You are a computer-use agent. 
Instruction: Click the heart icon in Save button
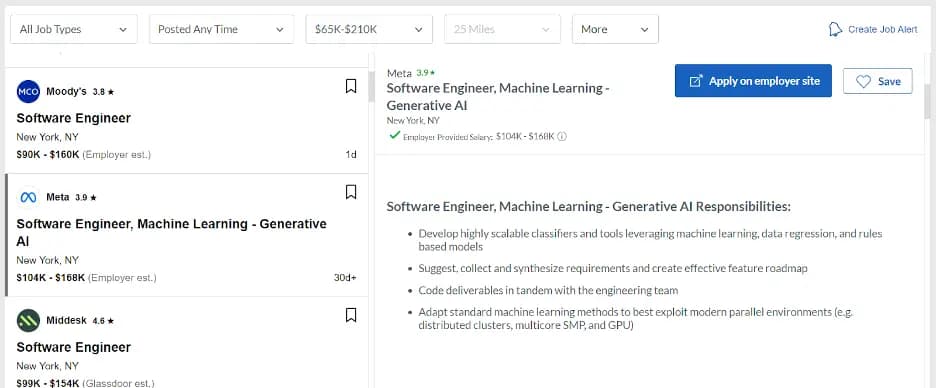(x=863, y=82)
